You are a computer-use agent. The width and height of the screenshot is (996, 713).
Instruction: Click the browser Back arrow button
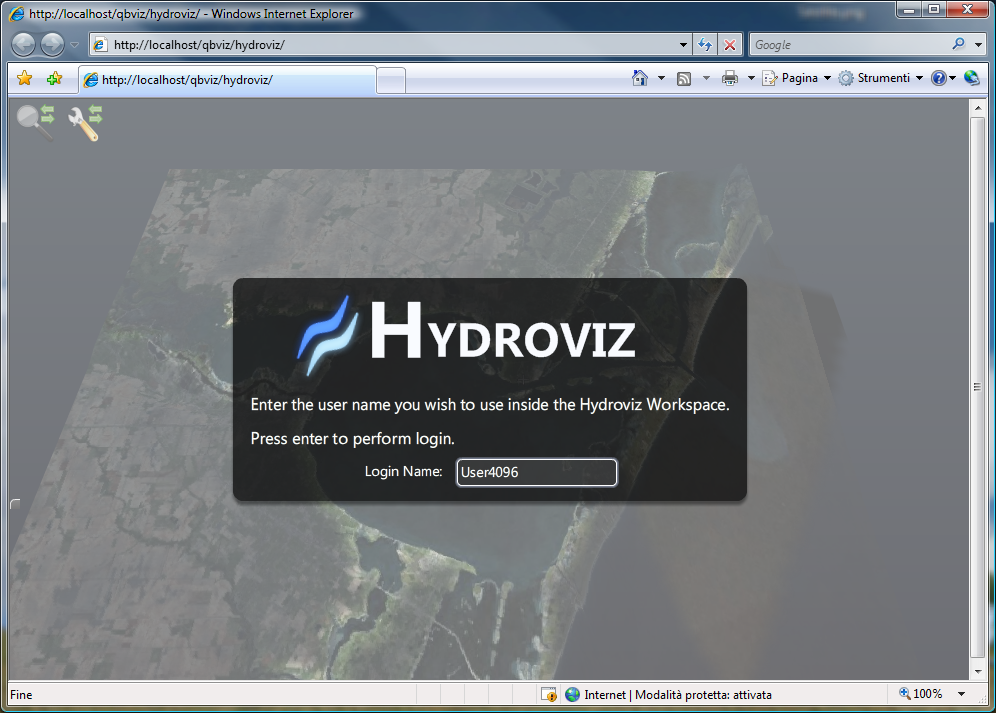click(24, 44)
